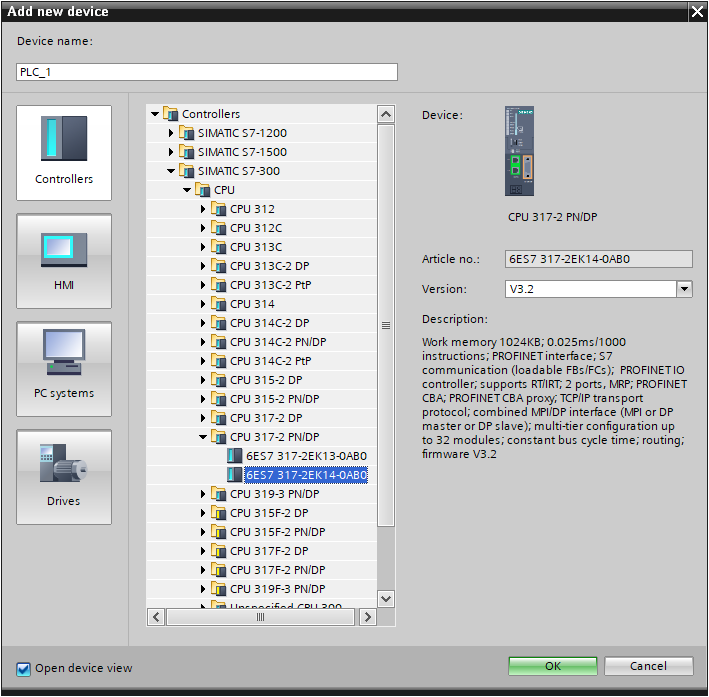Click the folder icon beside CPU 312
This screenshot has height=697, width=709.
218,209
